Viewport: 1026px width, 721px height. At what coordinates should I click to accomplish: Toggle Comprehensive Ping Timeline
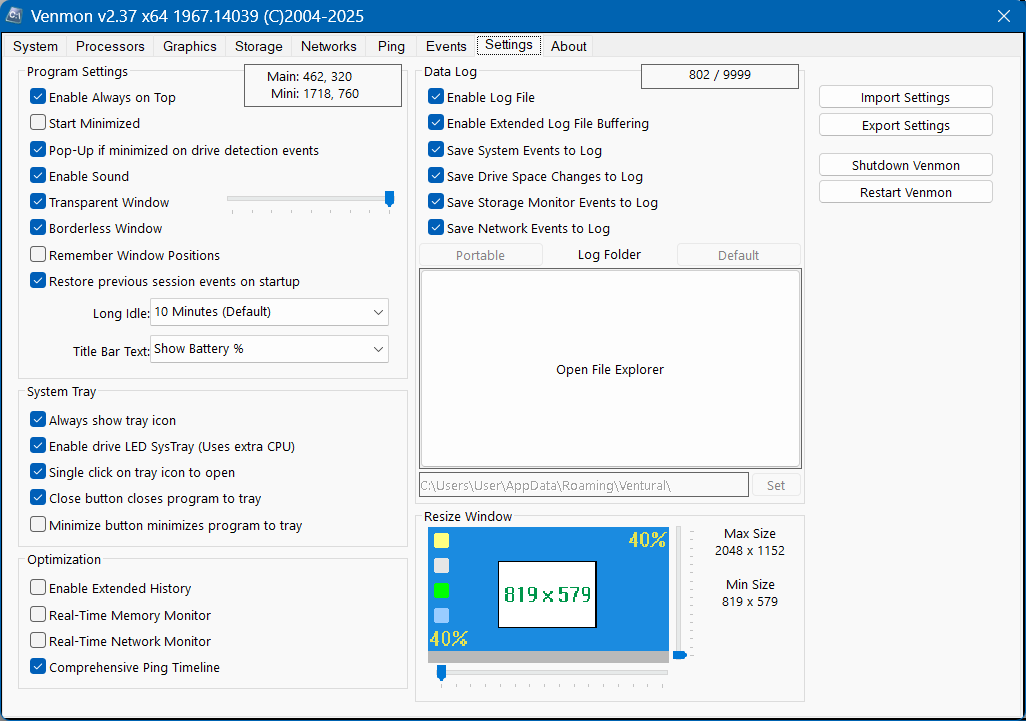pyautogui.click(x=38, y=667)
